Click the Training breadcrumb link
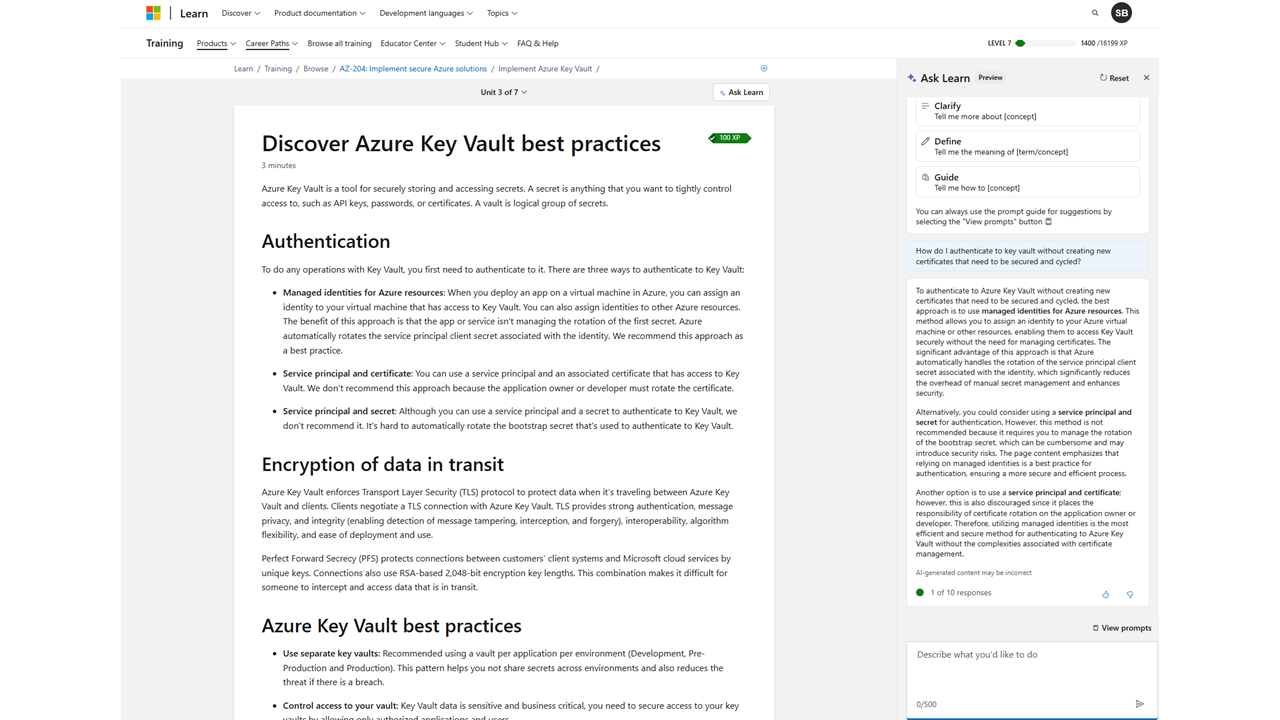The height and width of the screenshot is (720, 1280). [278, 69]
